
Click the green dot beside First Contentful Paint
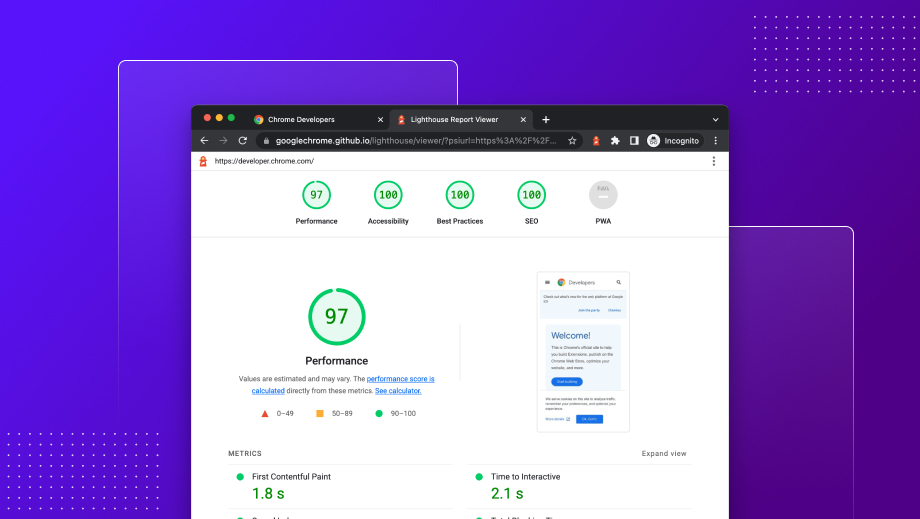(x=240, y=477)
